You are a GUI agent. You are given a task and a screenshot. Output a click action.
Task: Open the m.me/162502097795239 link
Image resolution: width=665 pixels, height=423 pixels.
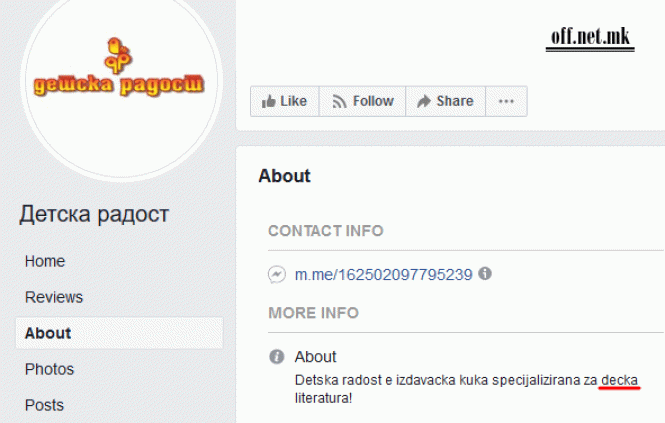pos(383,275)
